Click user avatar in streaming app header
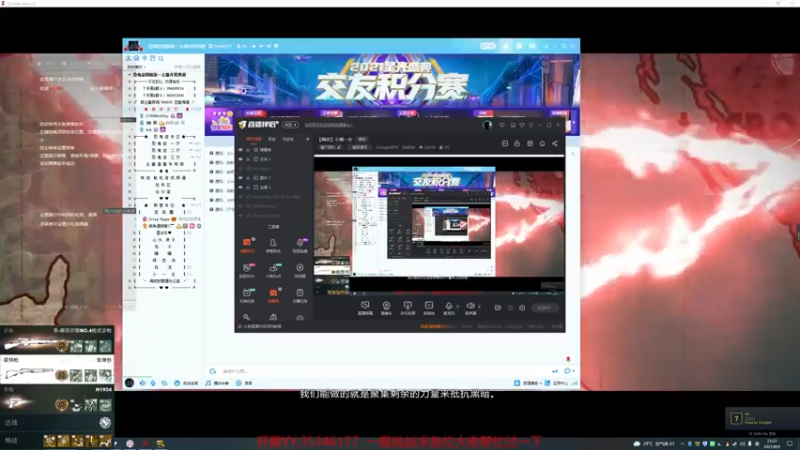 (x=488, y=125)
